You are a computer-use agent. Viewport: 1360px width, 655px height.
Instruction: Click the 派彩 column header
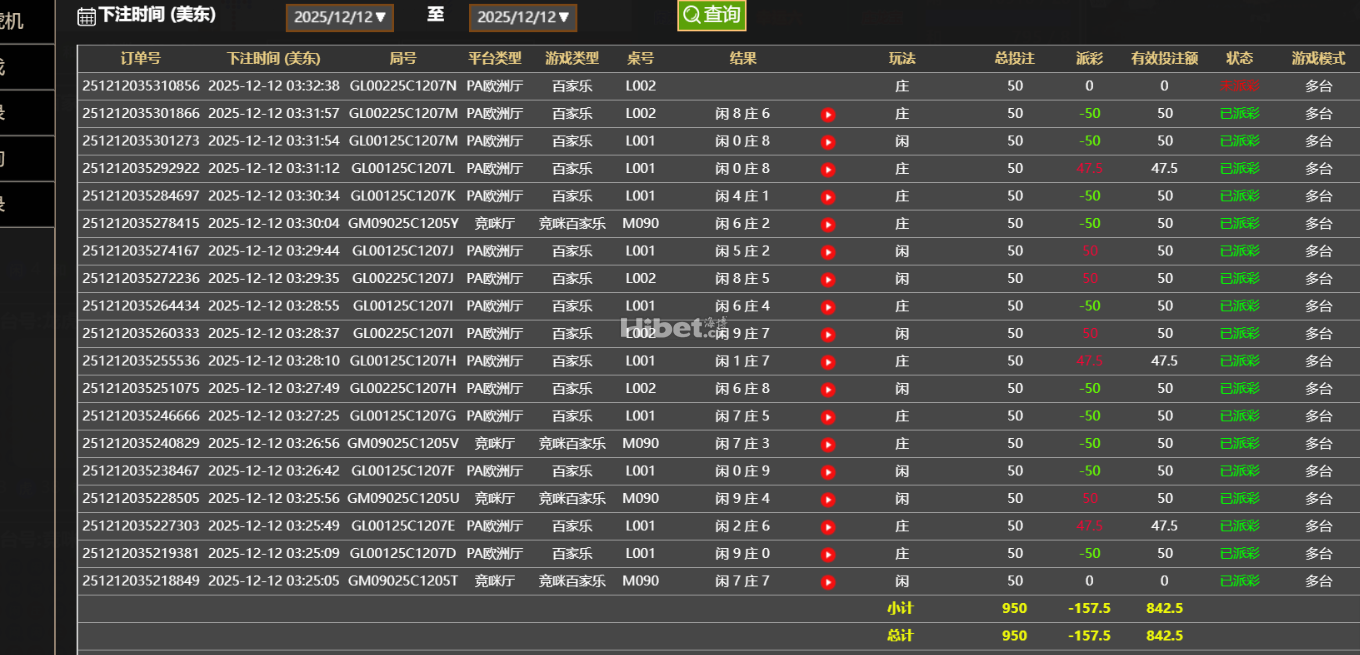click(x=1089, y=59)
